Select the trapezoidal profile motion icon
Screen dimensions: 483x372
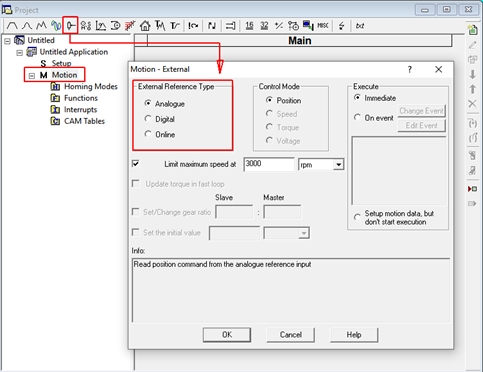pos(12,26)
